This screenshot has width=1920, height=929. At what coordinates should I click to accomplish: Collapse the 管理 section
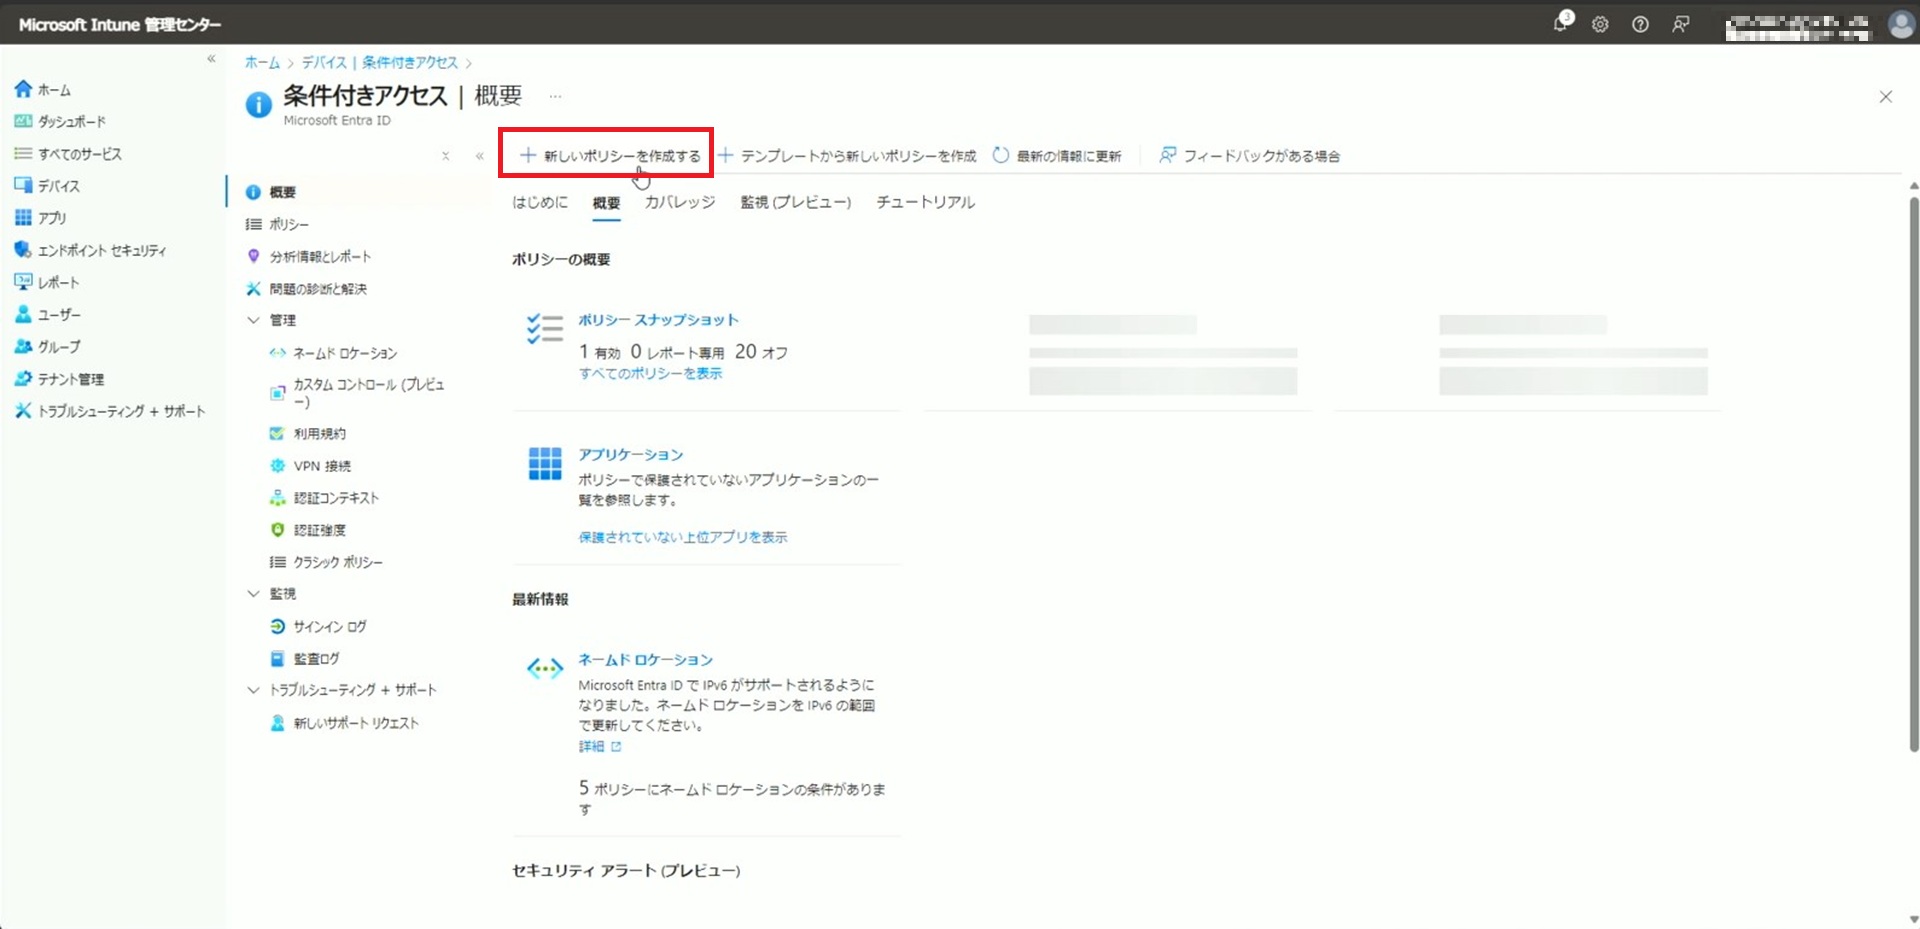click(x=253, y=320)
